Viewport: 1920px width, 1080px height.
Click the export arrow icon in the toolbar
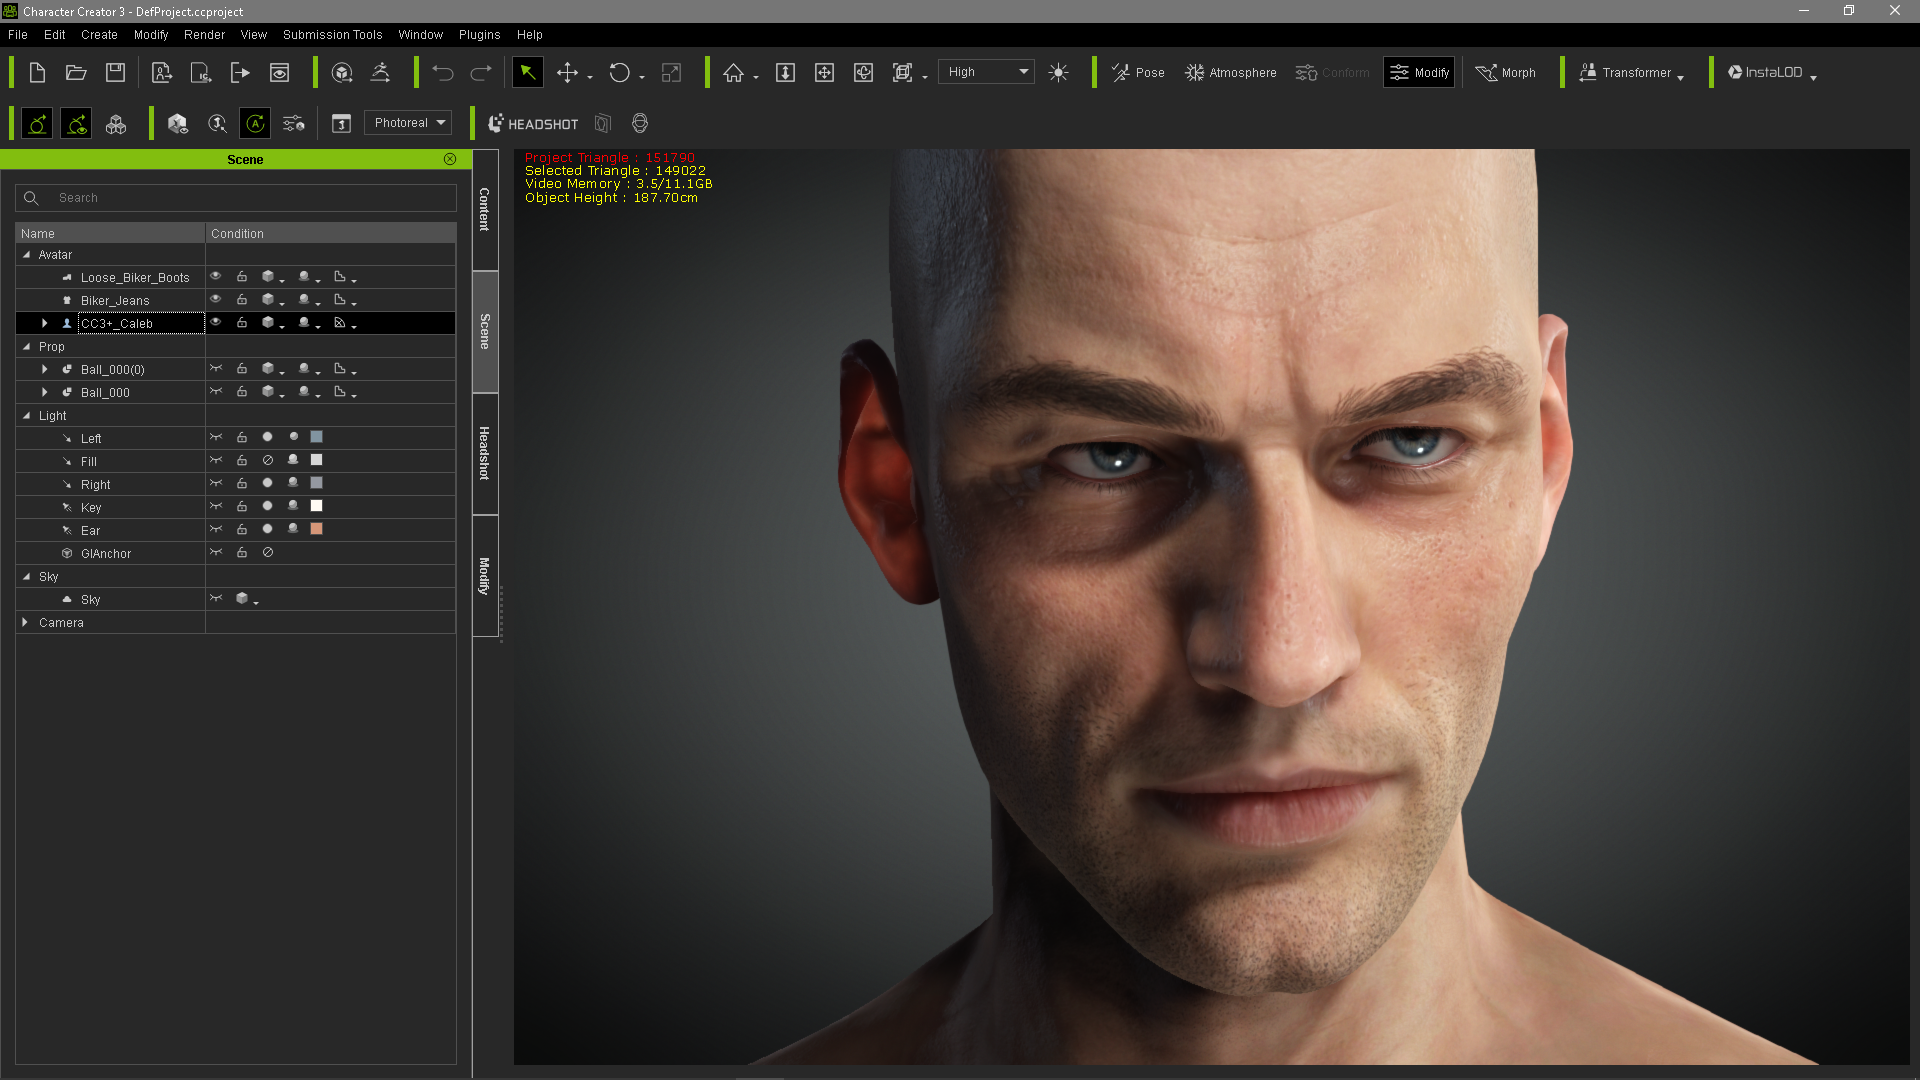240,72
